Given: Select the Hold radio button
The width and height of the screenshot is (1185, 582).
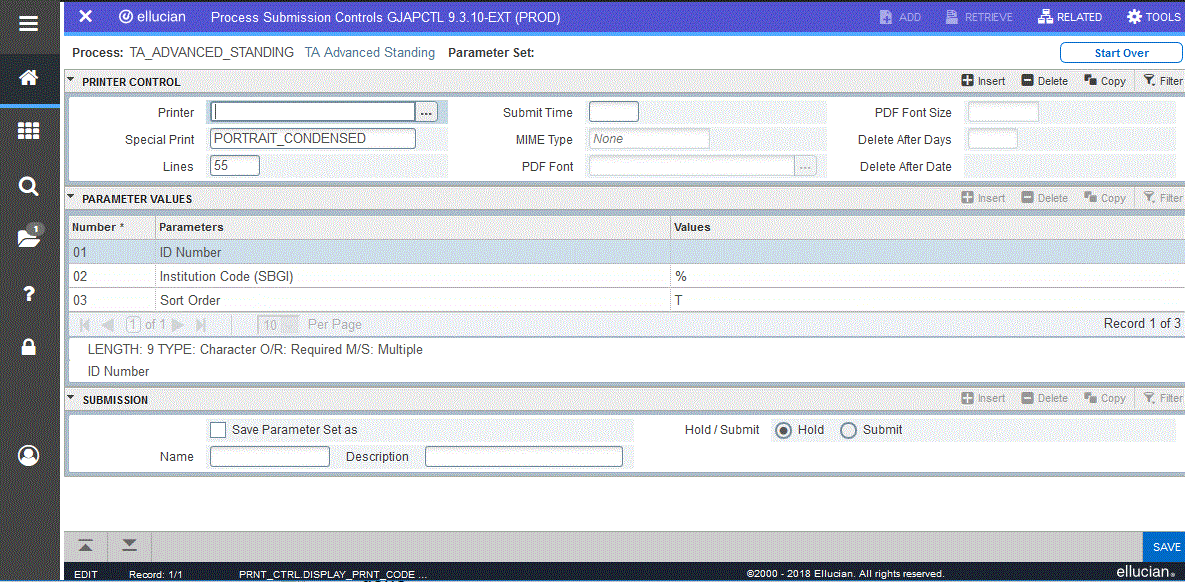Looking at the screenshot, I should [x=784, y=430].
